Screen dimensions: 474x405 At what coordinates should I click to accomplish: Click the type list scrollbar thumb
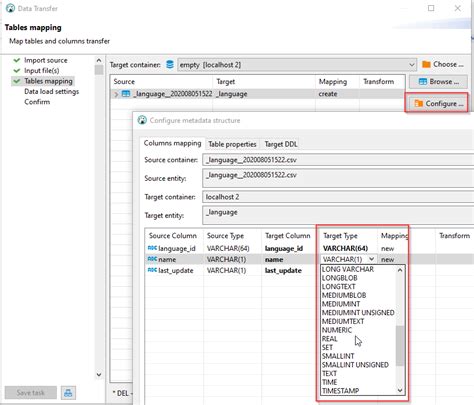click(400, 346)
